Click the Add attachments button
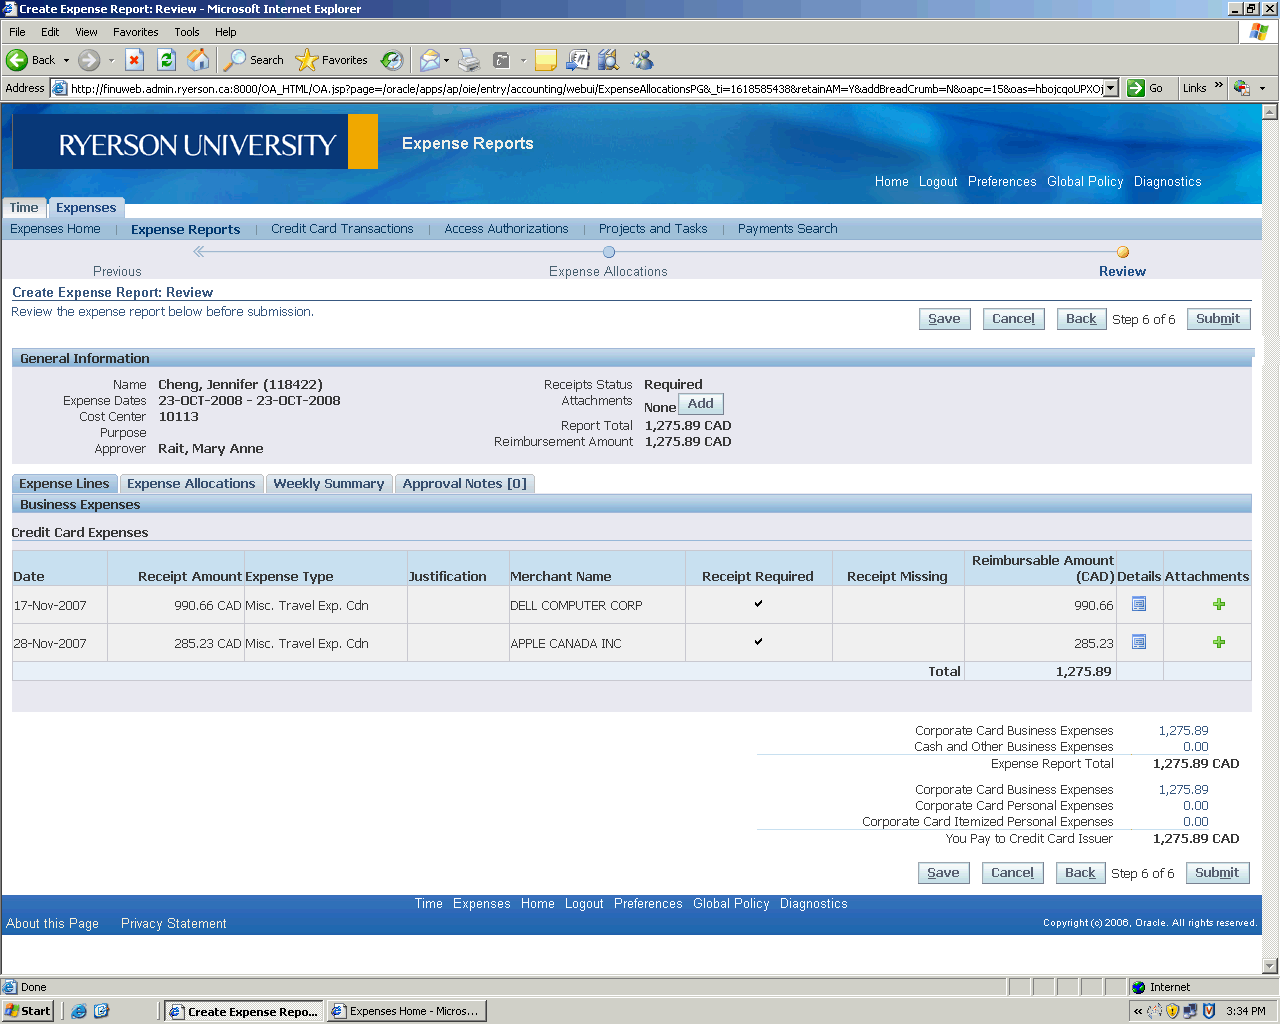 (700, 404)
